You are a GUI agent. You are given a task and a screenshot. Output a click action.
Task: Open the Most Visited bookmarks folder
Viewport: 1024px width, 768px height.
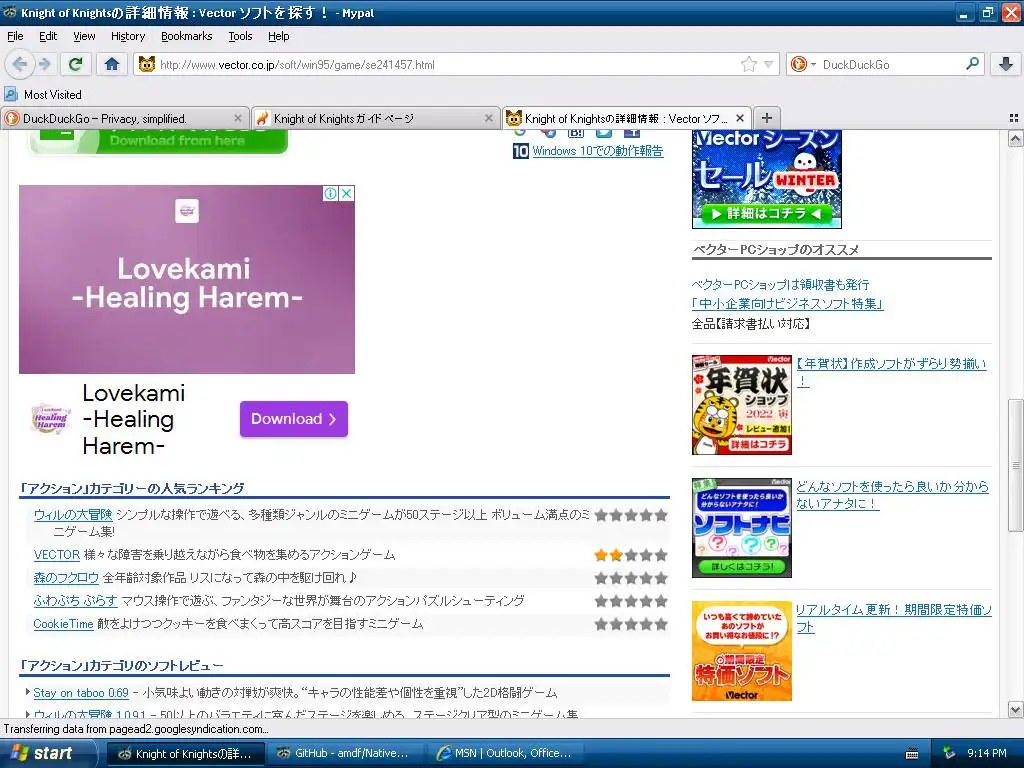(x=43, y=95)
